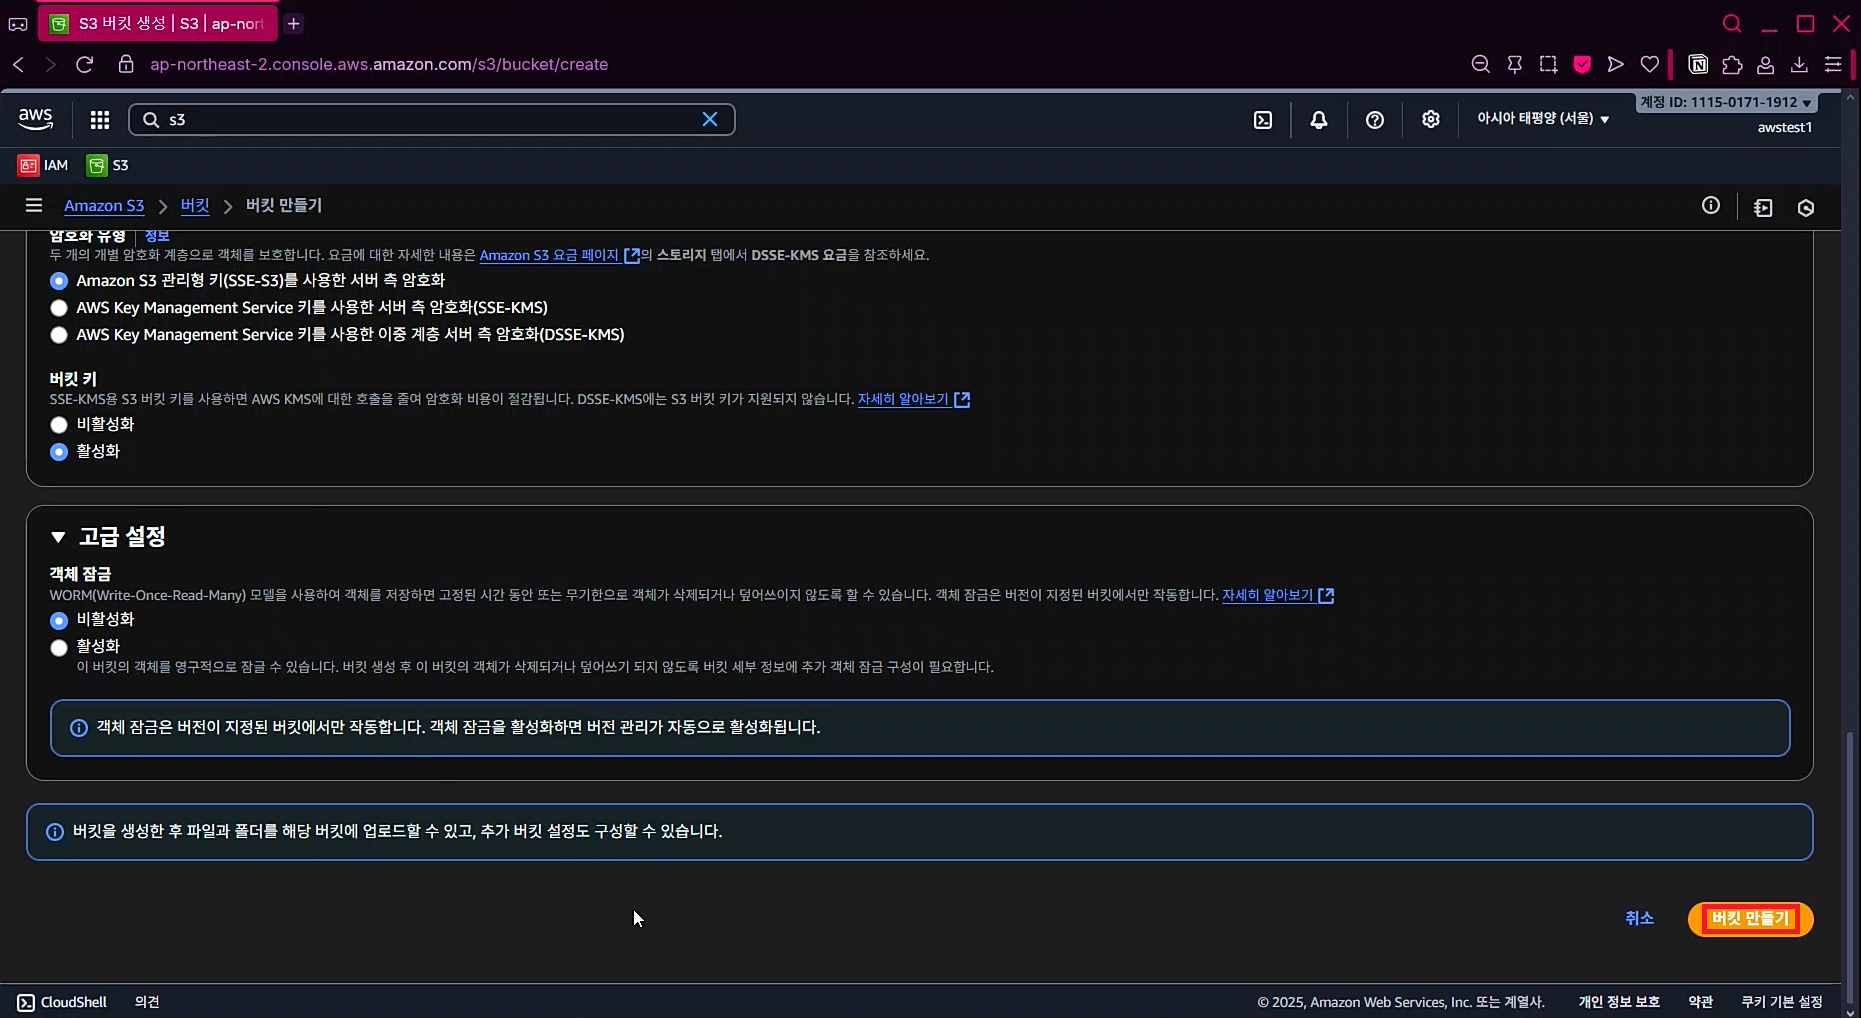Open account ID 1115-0171-1912 dropdown
Screen dimensions: 1861x1018
1726,102
